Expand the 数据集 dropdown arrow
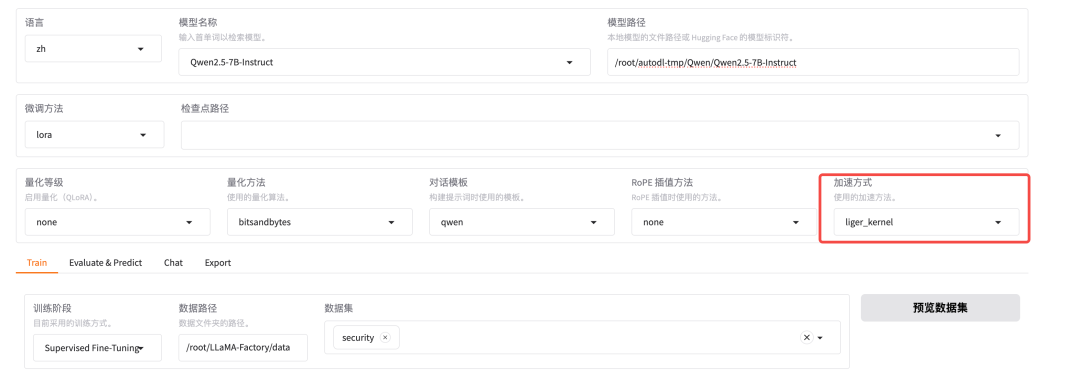1080x379 pixels. (820, 338)
